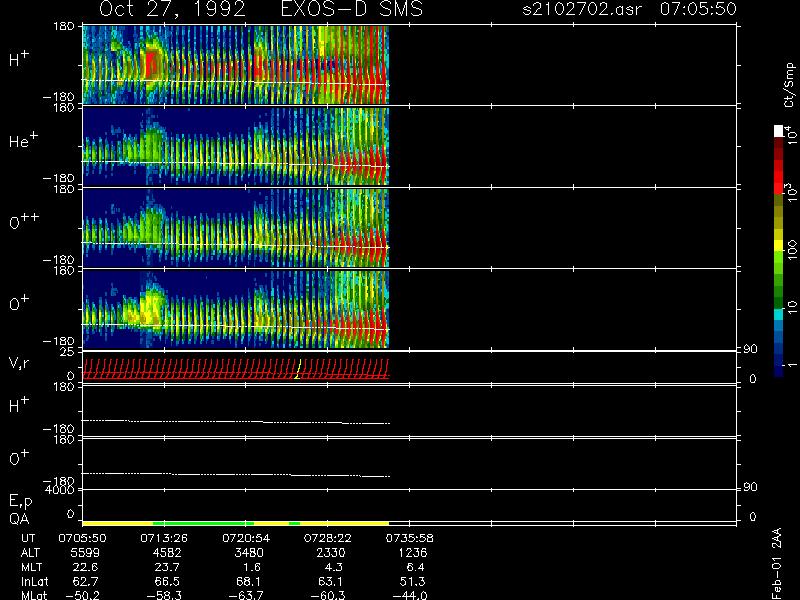800x600 pixels.
Task: Click the MLT value '22.6'
Action: (x=86, y=567)
